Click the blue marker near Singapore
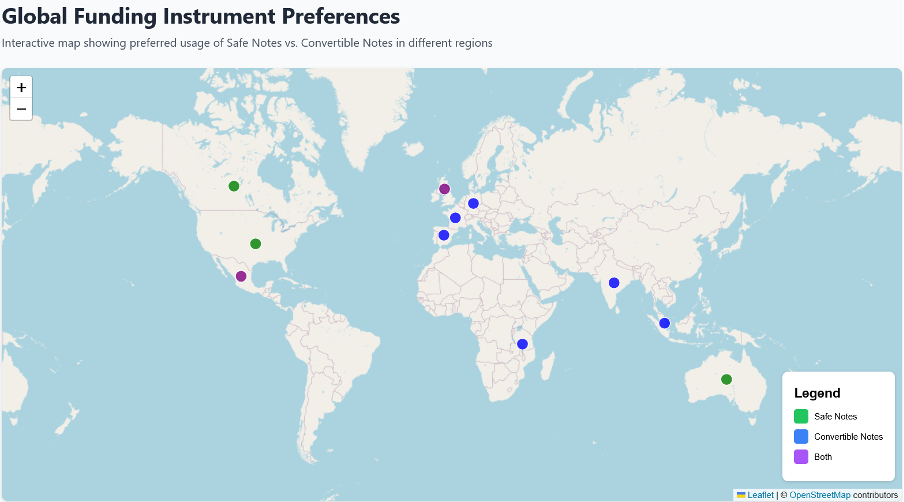Image resolution: width=904 pixels, height=502 pixels. point(664,323)
